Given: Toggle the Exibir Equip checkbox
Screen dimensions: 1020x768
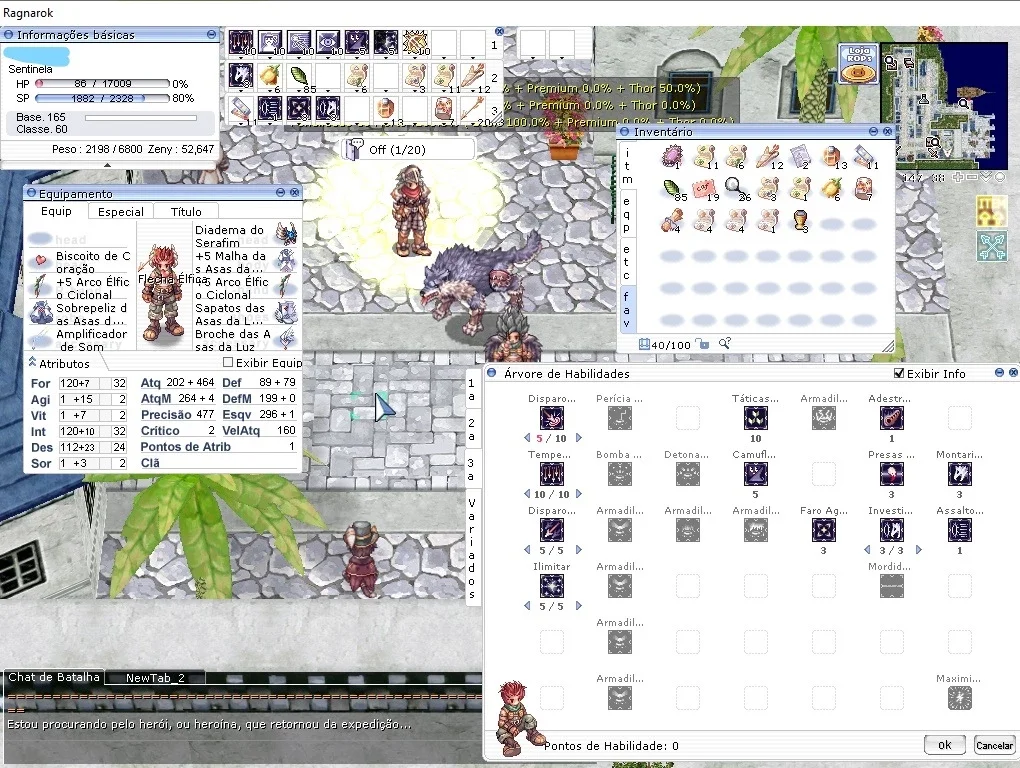Looking at the screenshot, I should [x=228, y=362].
